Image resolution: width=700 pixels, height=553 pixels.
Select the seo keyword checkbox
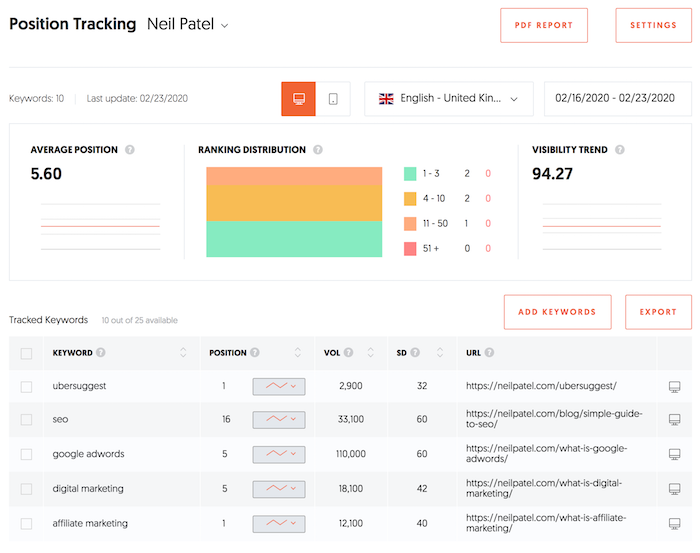pos(26,420)
